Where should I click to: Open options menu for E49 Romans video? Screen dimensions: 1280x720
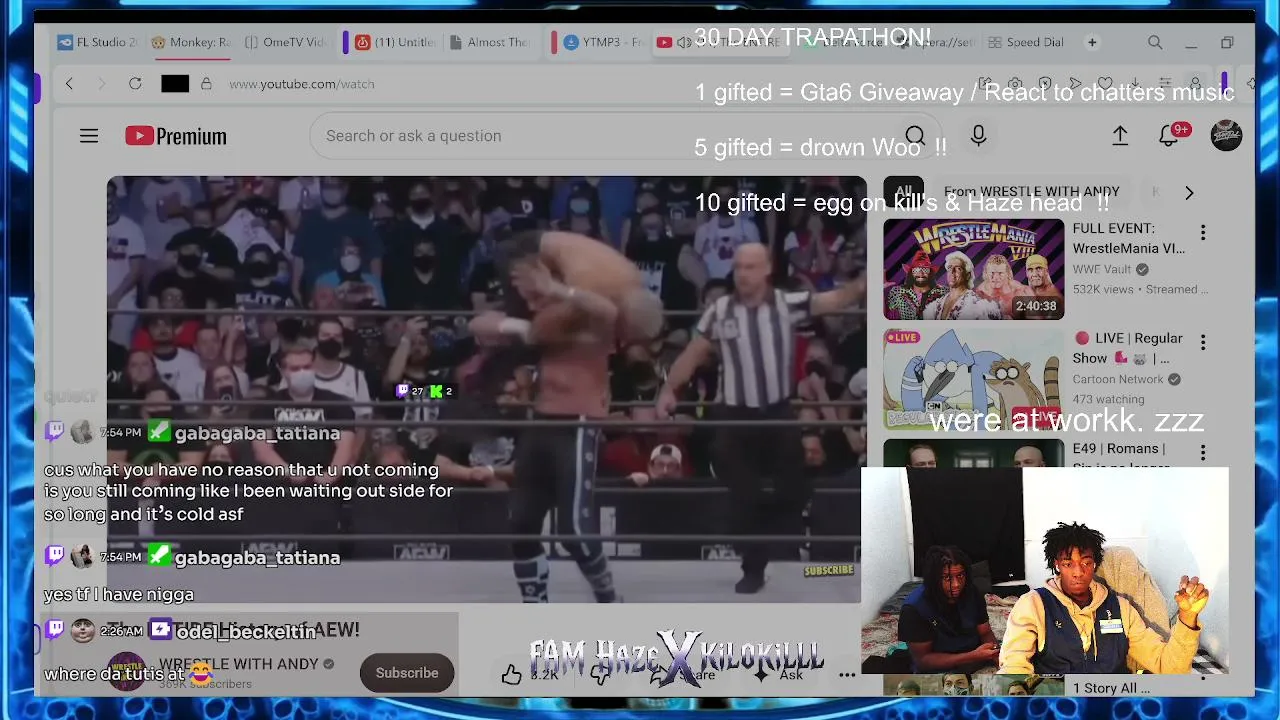[1203, 453]
